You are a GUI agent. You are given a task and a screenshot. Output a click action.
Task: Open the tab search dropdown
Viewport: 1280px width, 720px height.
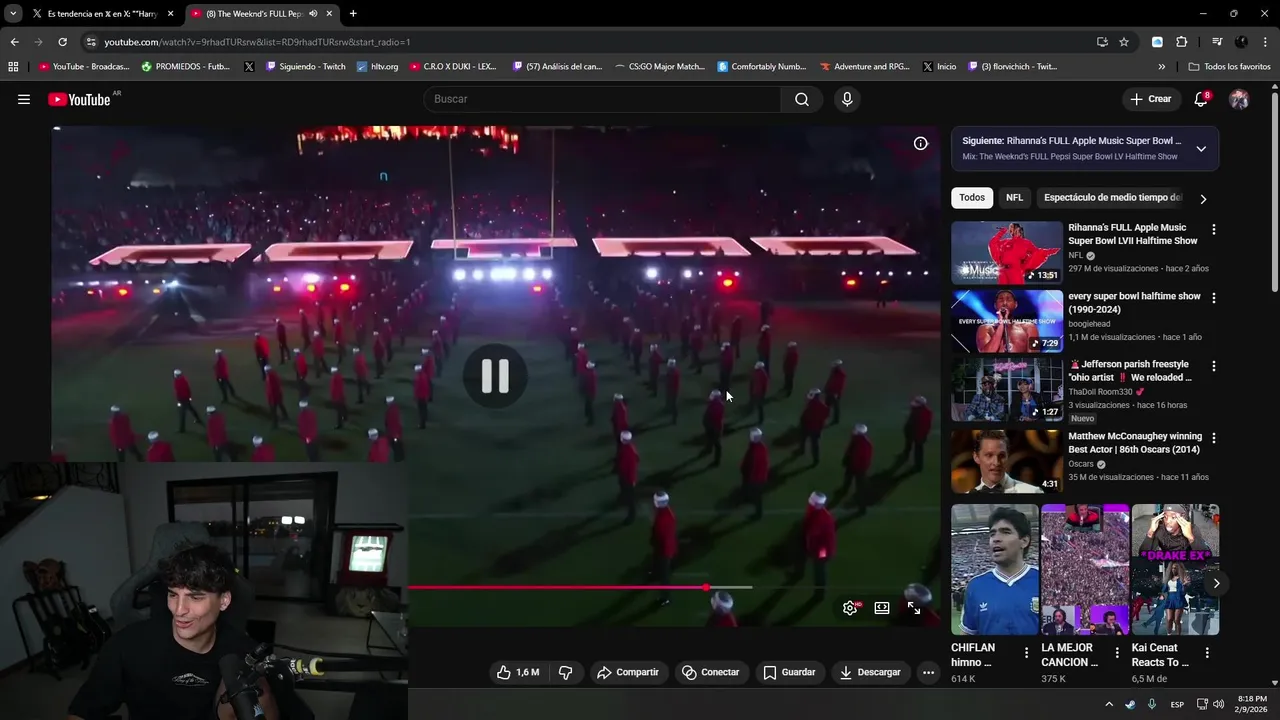pos(13,14)
